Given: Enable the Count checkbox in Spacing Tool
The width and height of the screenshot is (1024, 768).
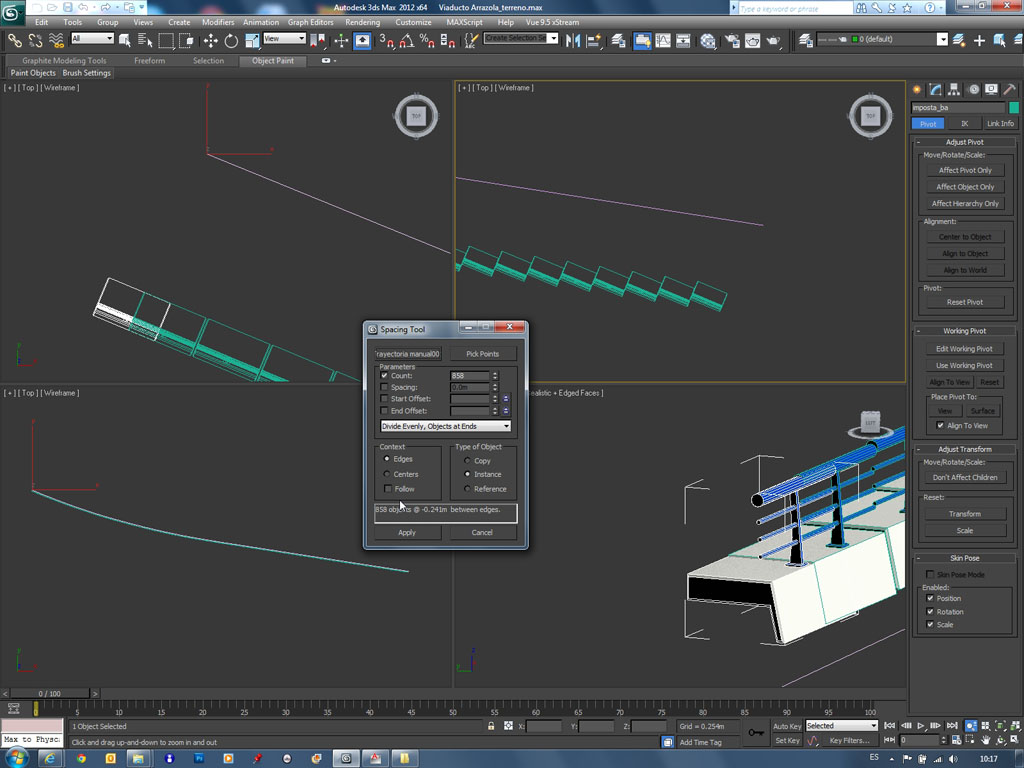Looking at the screenshot, I should pyautogui.click(x=385, y=376).
